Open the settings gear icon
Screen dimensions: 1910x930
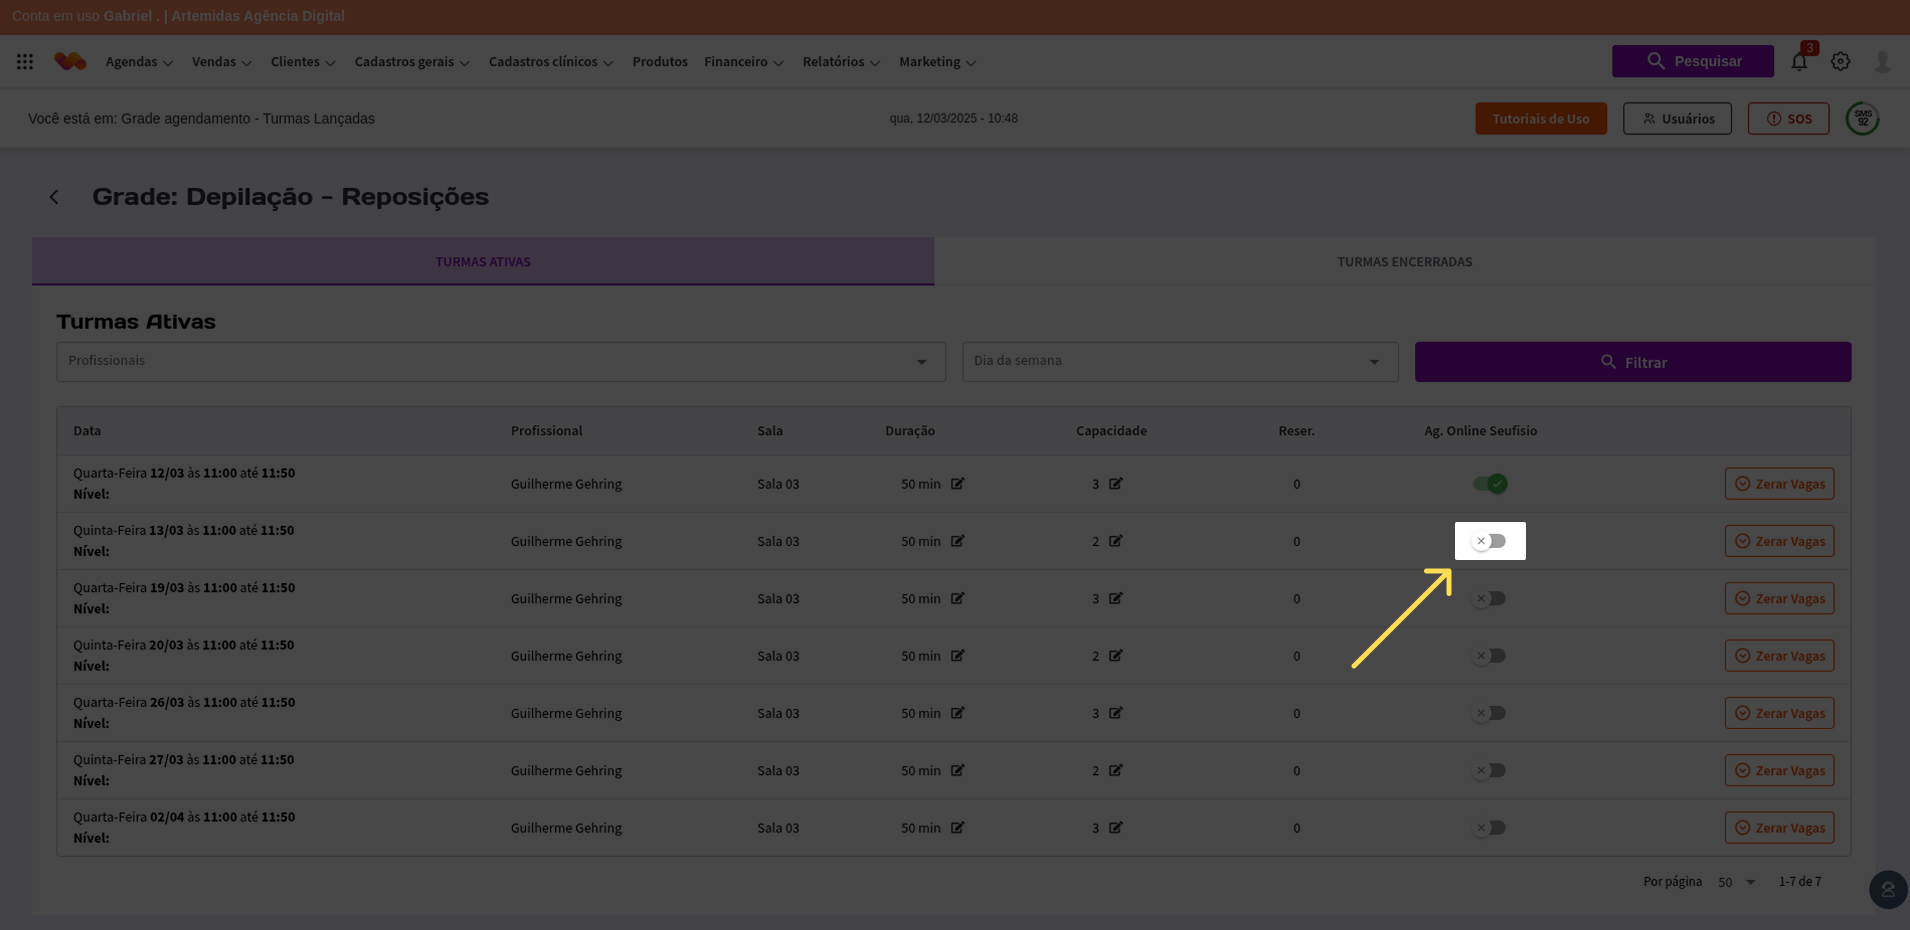1840,62
